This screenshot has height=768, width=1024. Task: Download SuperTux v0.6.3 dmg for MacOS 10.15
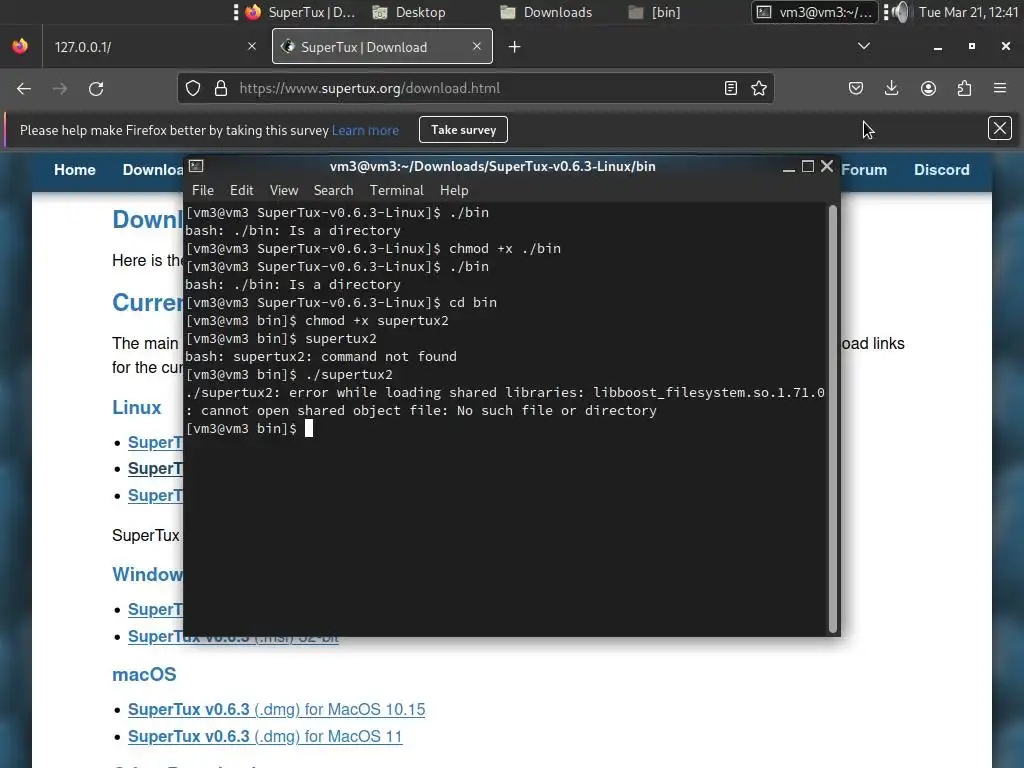pyautogui.click(x=276, y=709)
